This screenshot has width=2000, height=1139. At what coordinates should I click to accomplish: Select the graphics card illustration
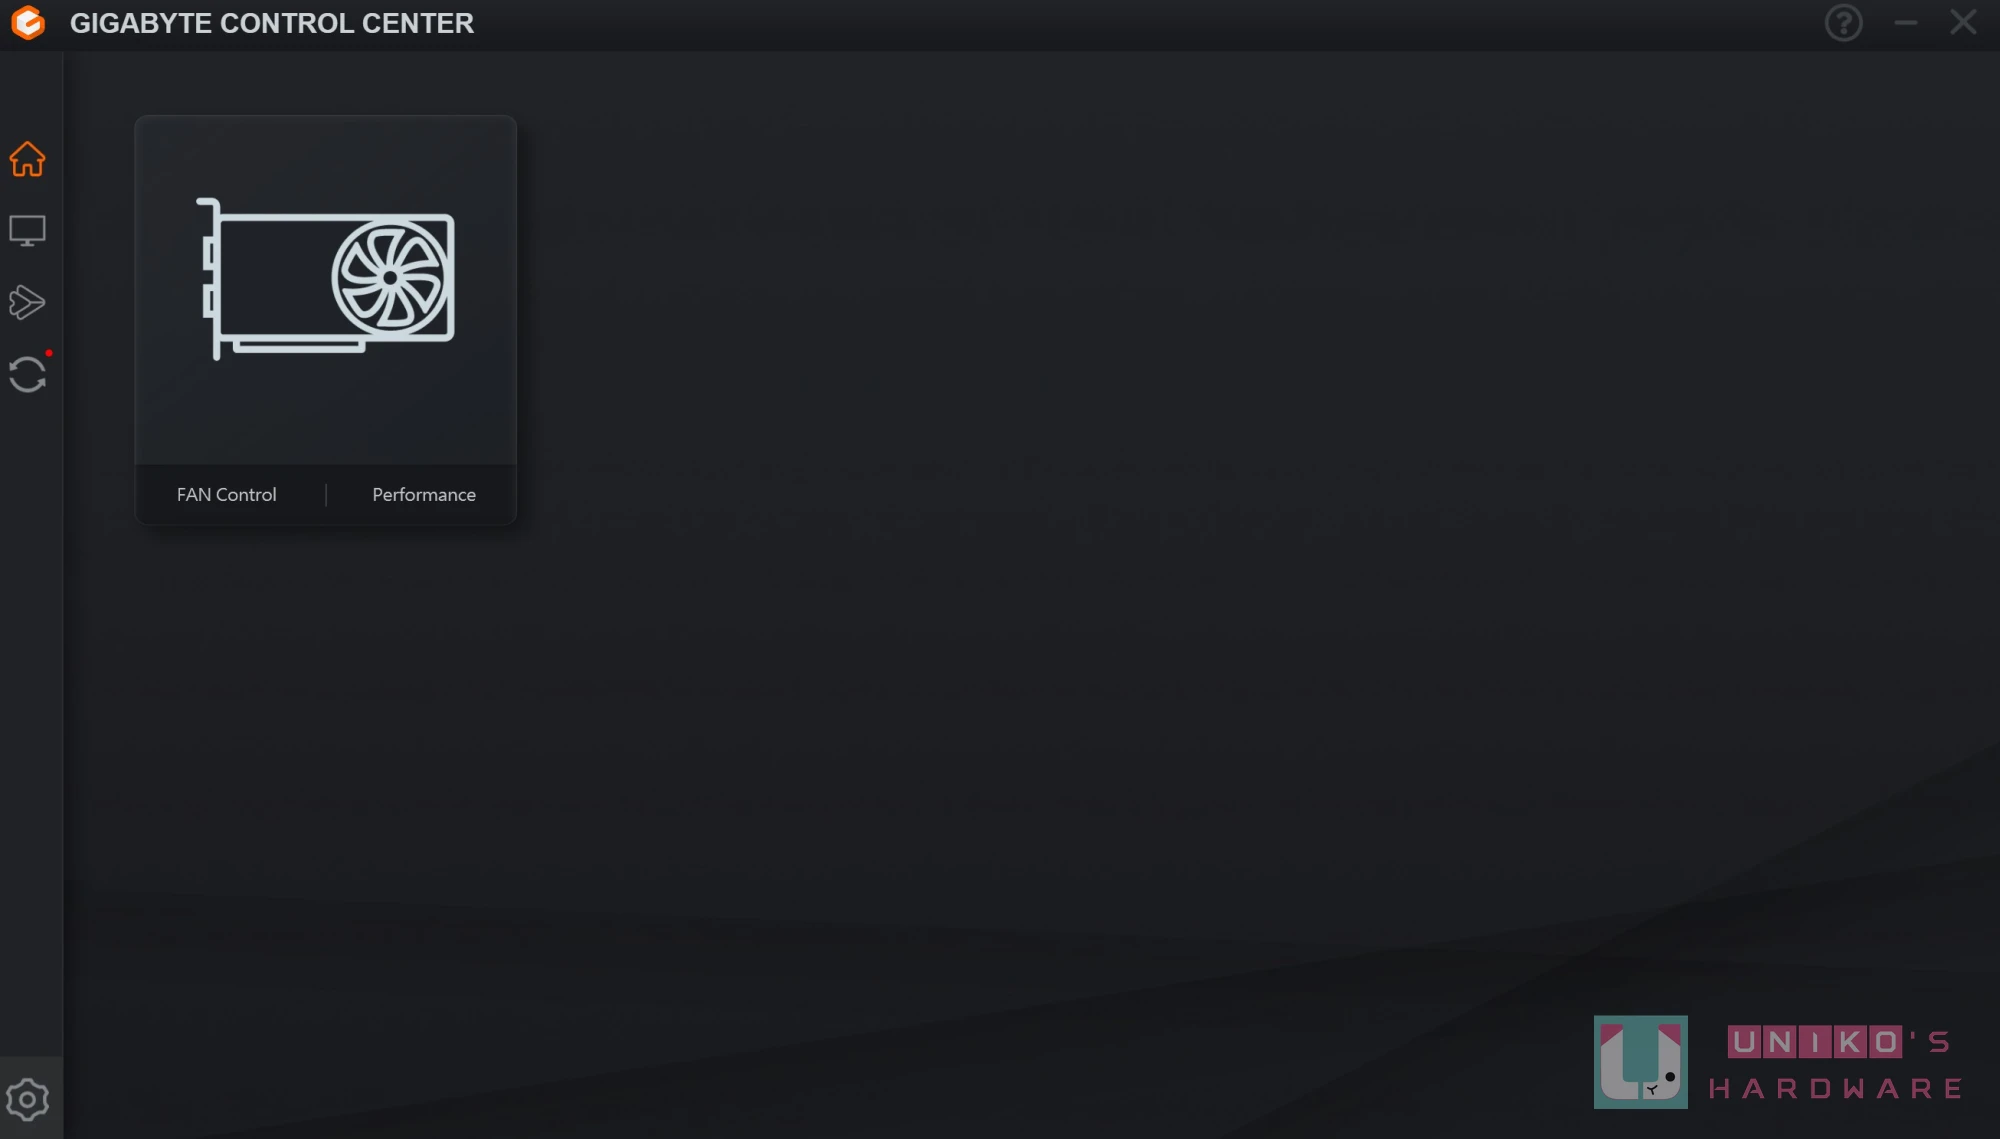pyautogui.click(x=326, y=279)
